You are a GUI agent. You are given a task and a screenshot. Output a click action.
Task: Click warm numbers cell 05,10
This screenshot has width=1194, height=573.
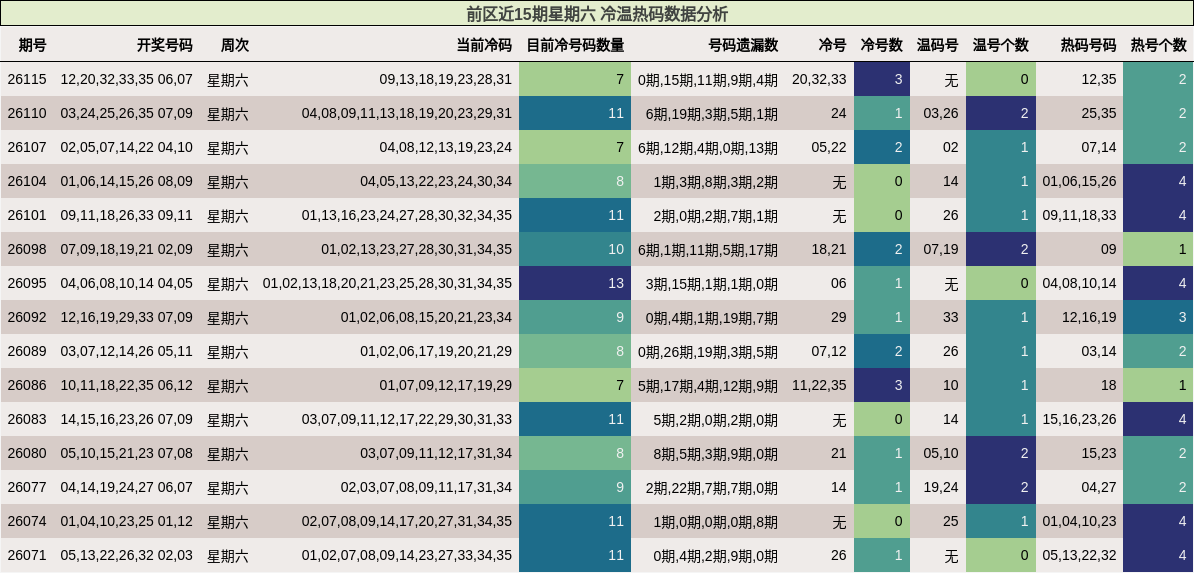[x=940, y=453]
